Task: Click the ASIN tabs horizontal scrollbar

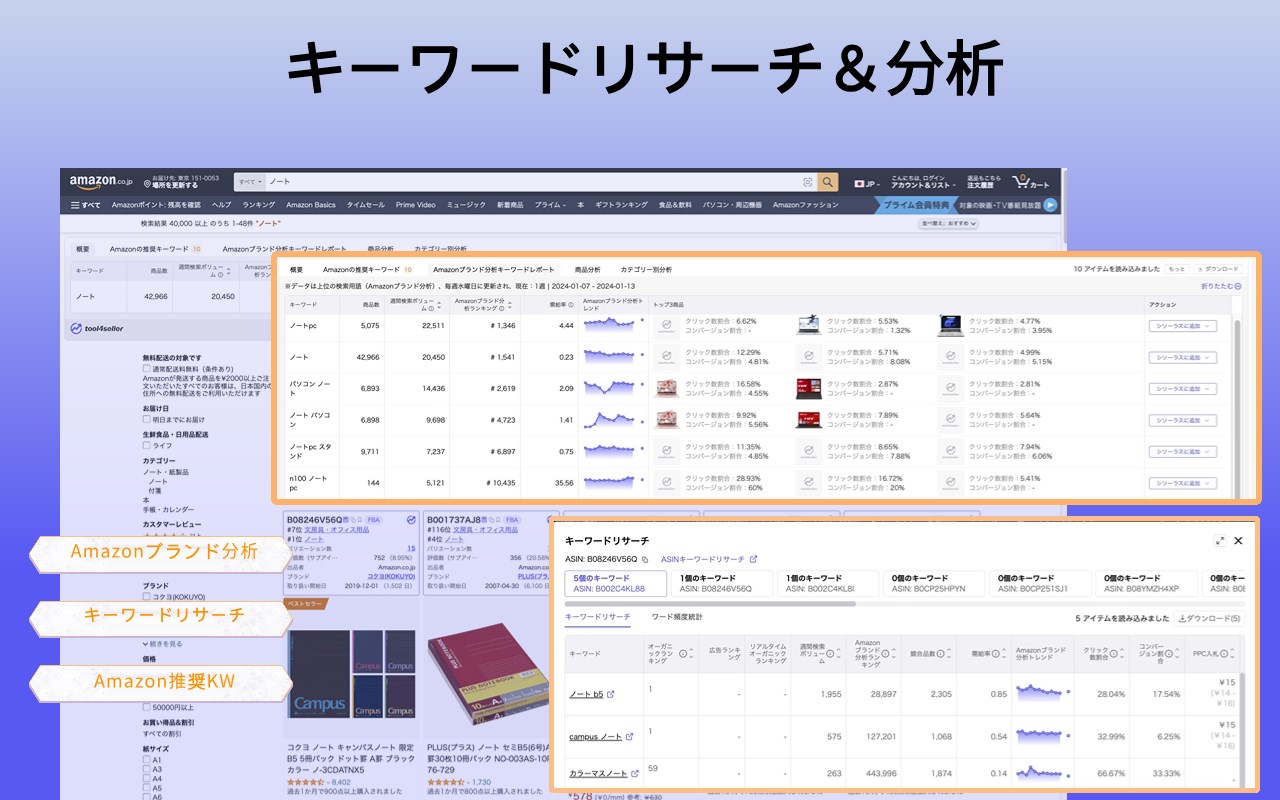Action: [x=710, y=604]
